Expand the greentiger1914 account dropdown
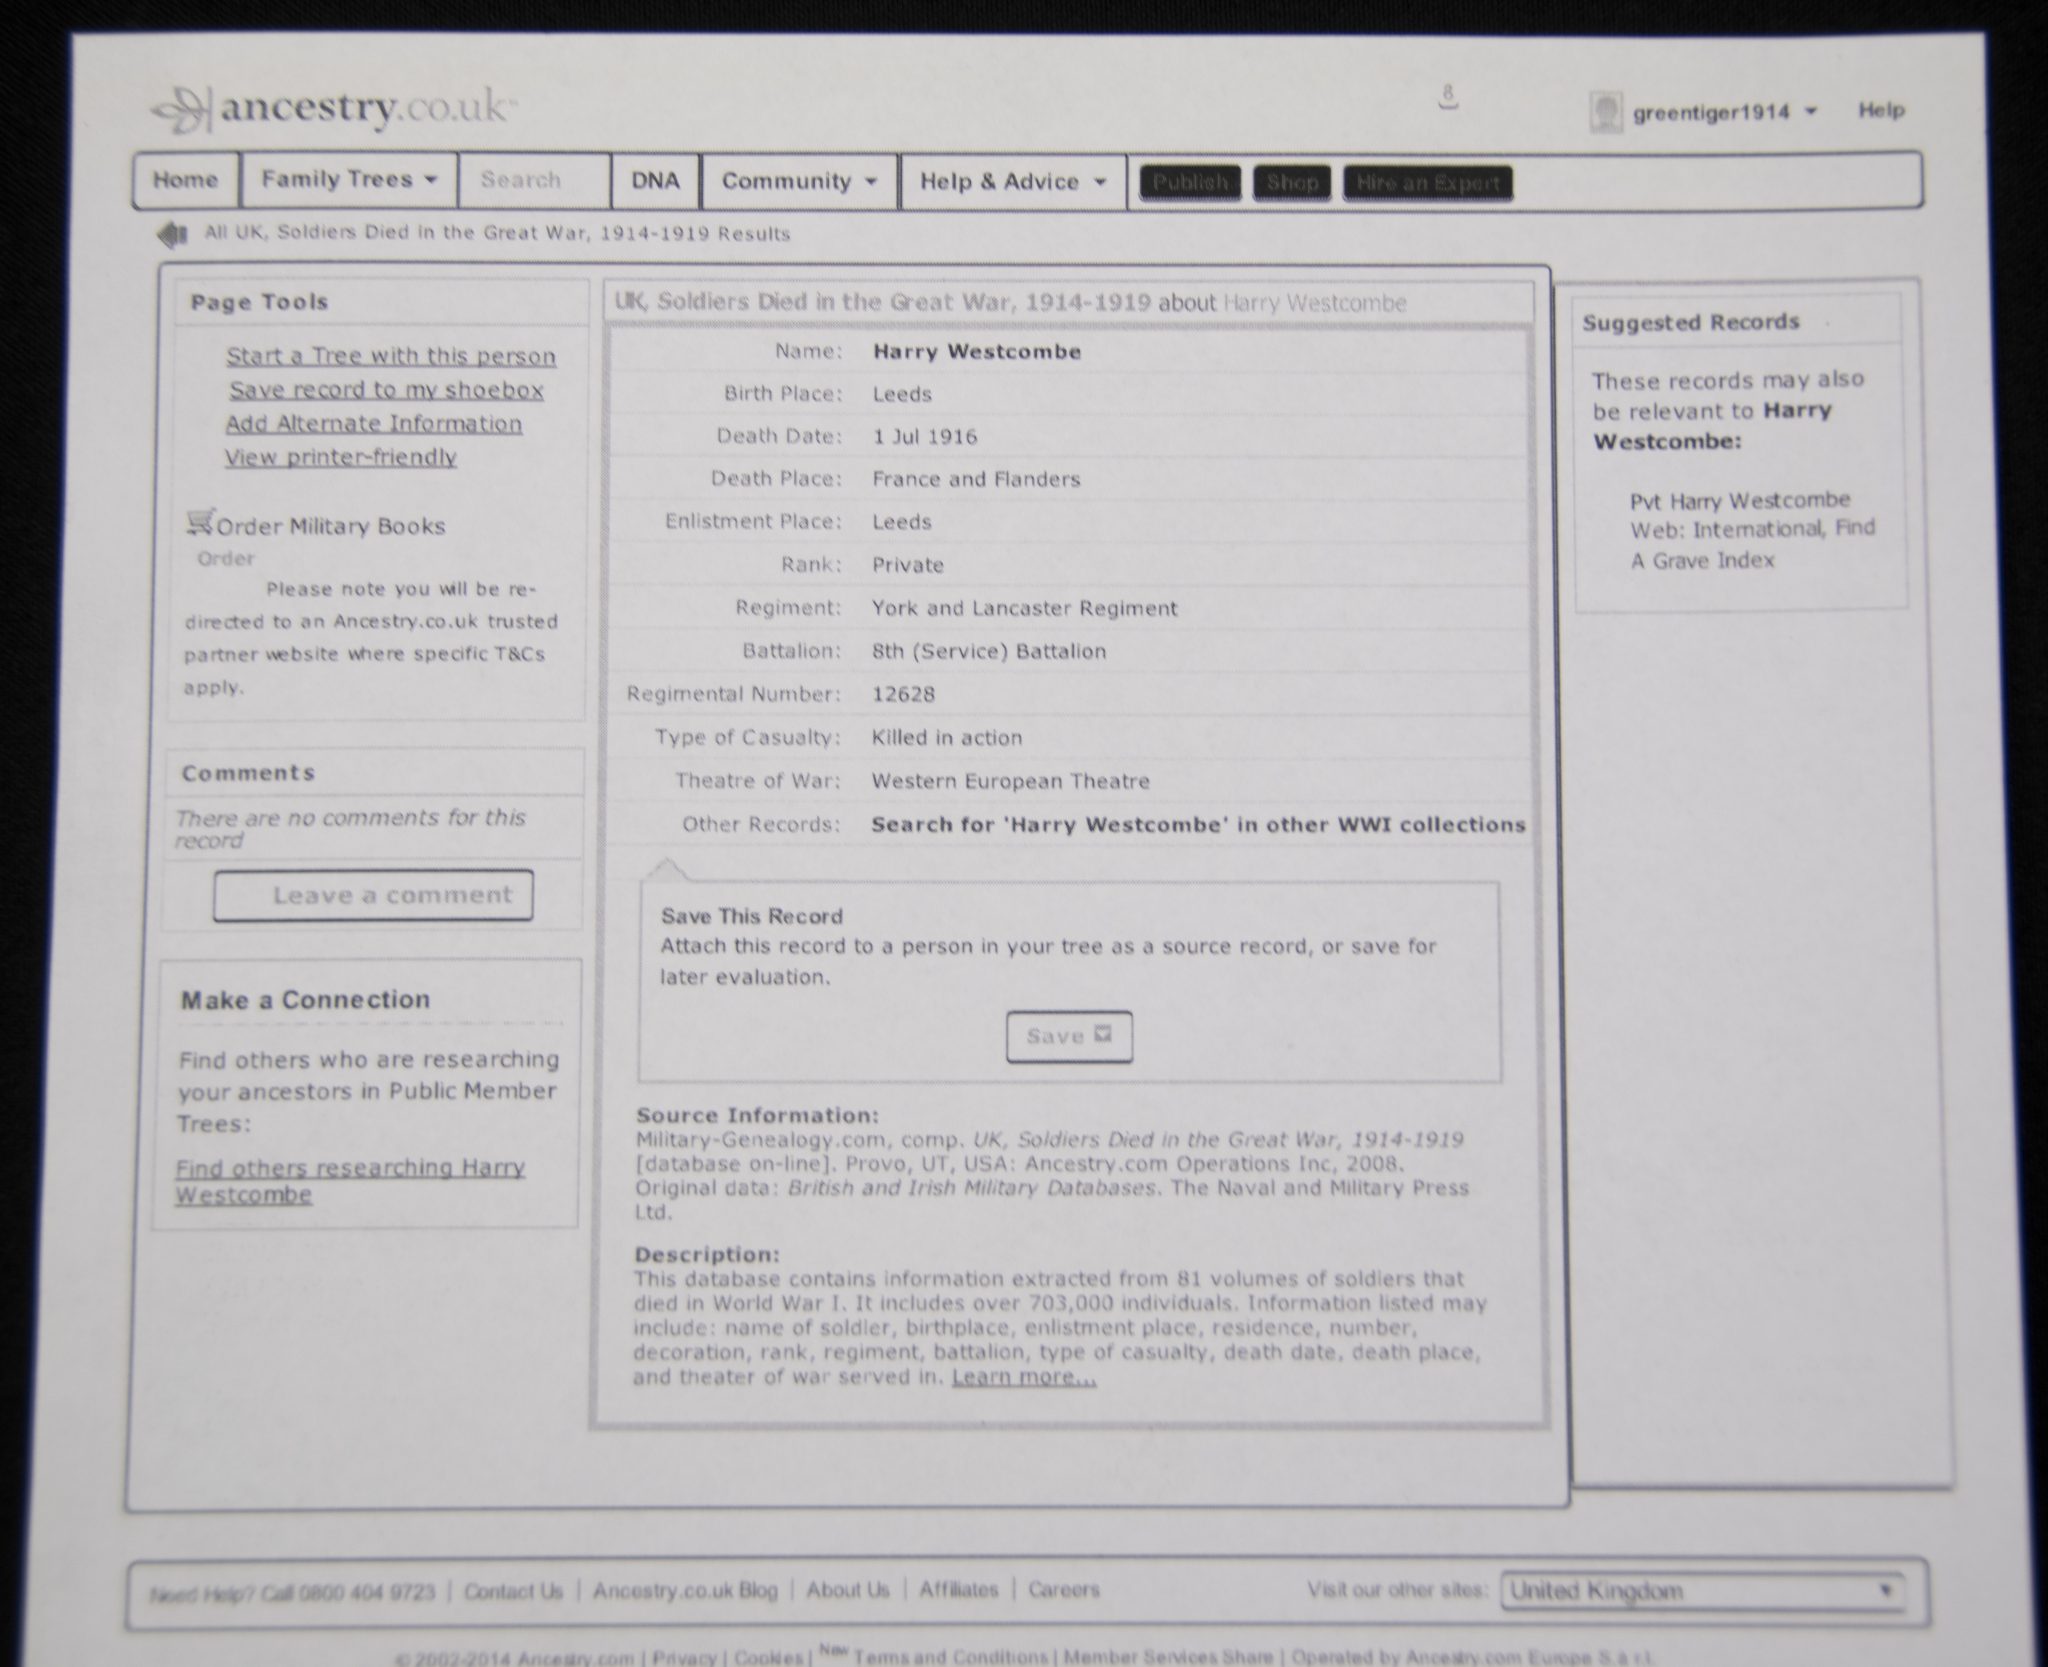Image resolution: width=2048 pixels, height=1667 pixels. point(1811,112)
